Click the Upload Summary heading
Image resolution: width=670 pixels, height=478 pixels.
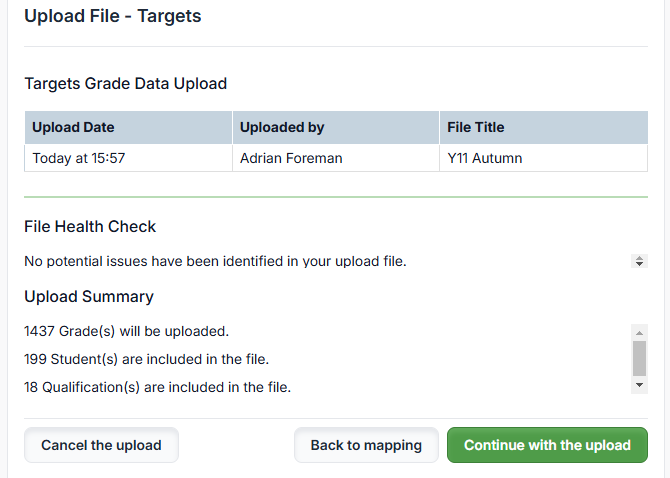click(x=89, y=296)
